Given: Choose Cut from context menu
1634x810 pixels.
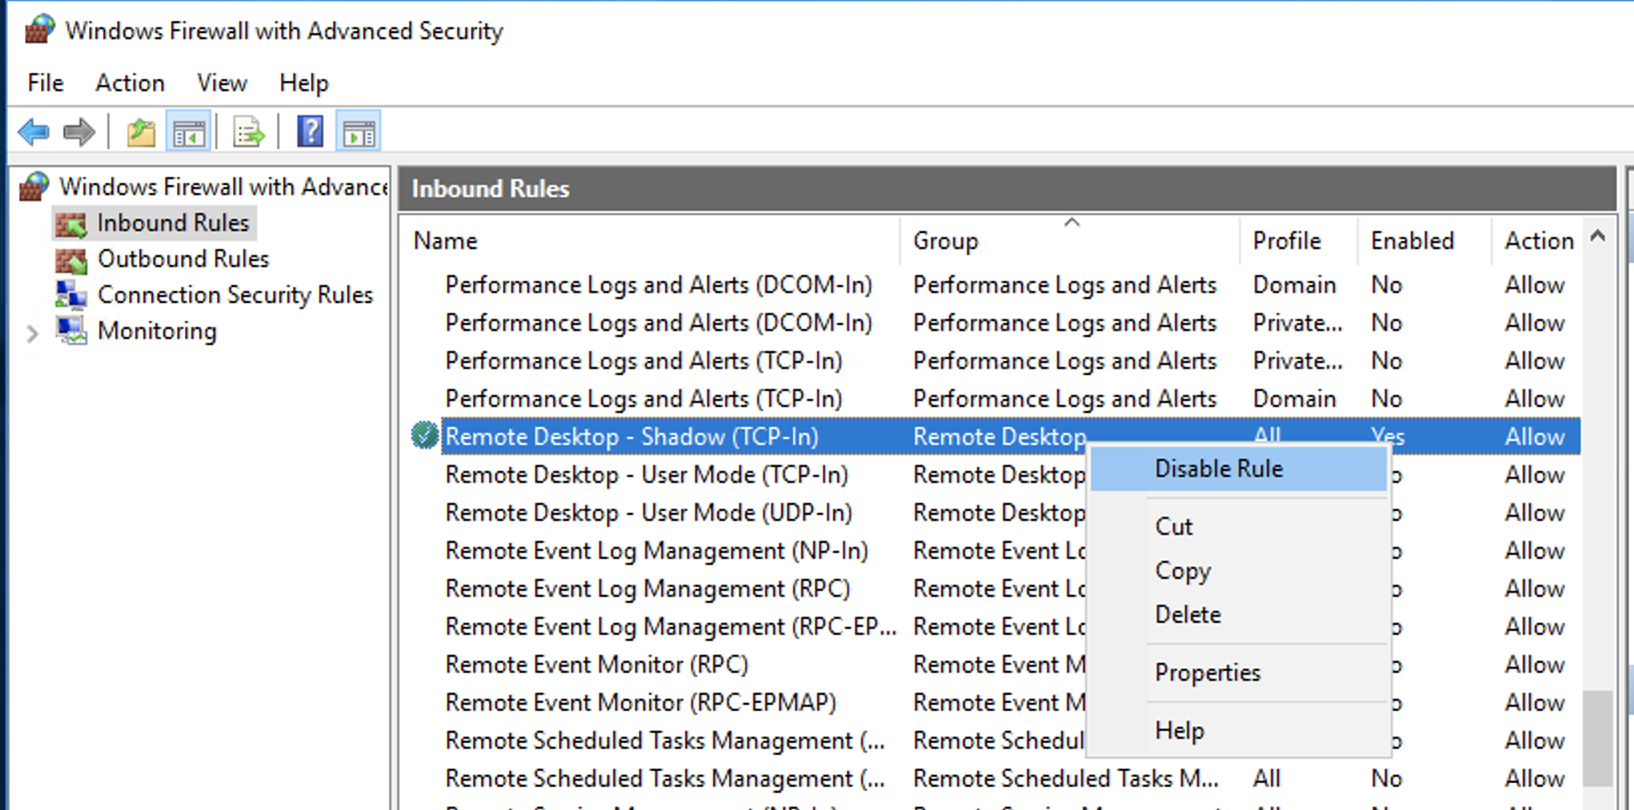Looking at the screenshot, I should click(x=1238, y=527).
